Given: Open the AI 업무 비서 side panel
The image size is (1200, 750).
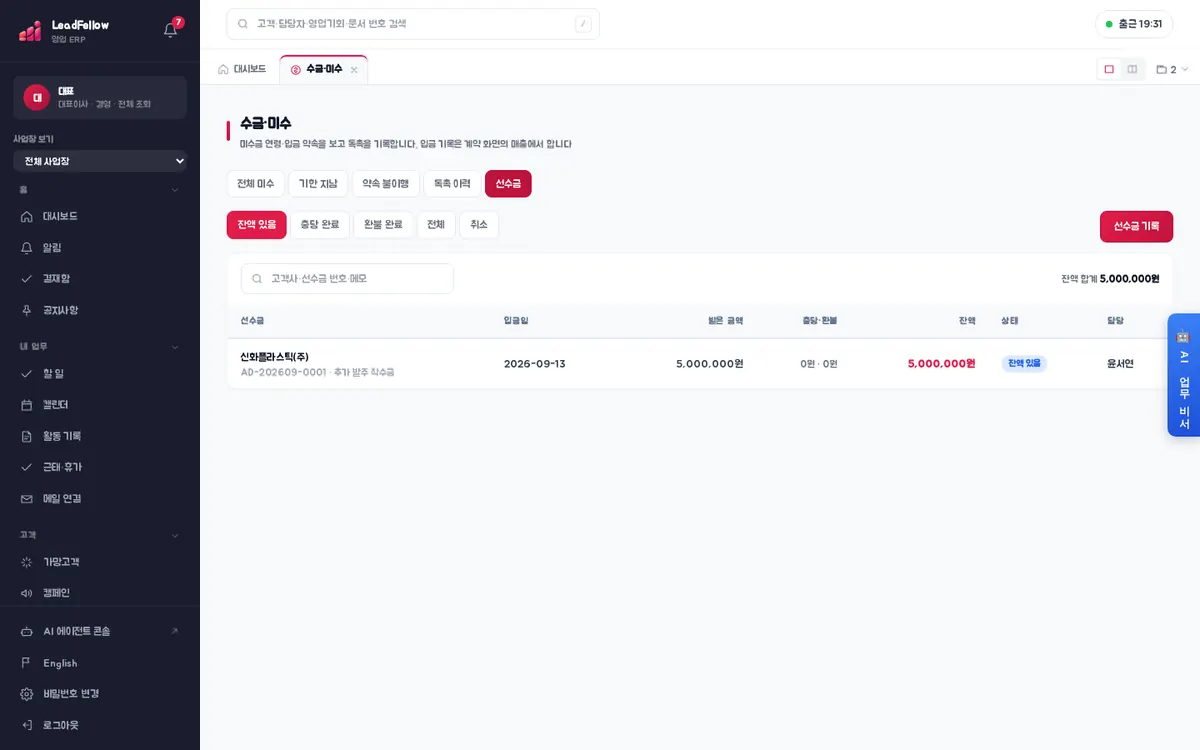Looking at the screenshot, I should pyautogui.click(x=1183, y=375).
